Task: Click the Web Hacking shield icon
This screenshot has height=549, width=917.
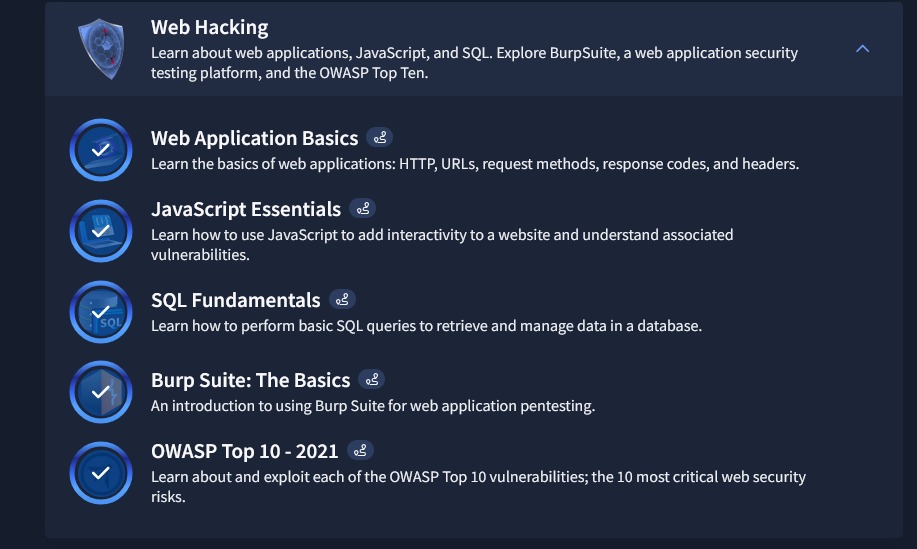Action: [101, 49]
